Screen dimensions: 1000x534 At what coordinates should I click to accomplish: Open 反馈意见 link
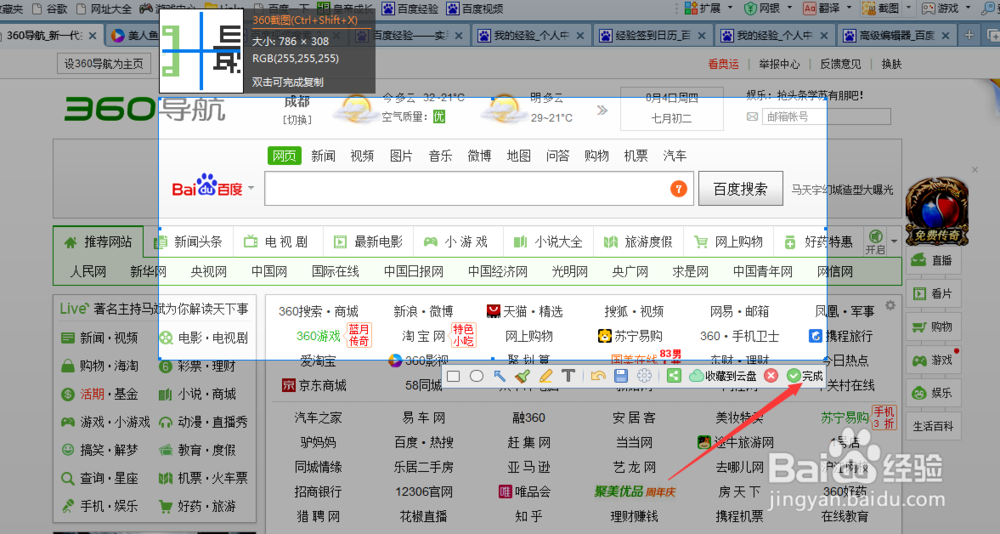[x=840, y=64]
